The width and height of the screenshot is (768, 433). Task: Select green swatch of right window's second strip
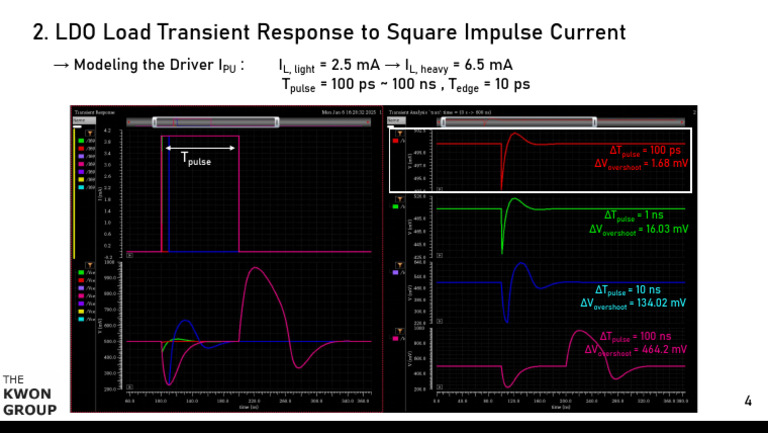395,207
